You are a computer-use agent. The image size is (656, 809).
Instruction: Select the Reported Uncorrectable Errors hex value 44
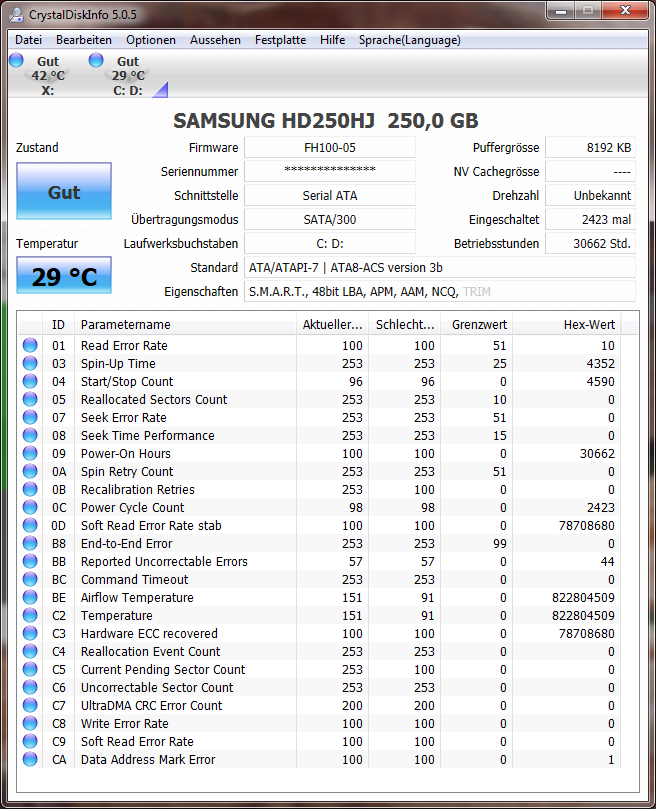click(607, 562)
